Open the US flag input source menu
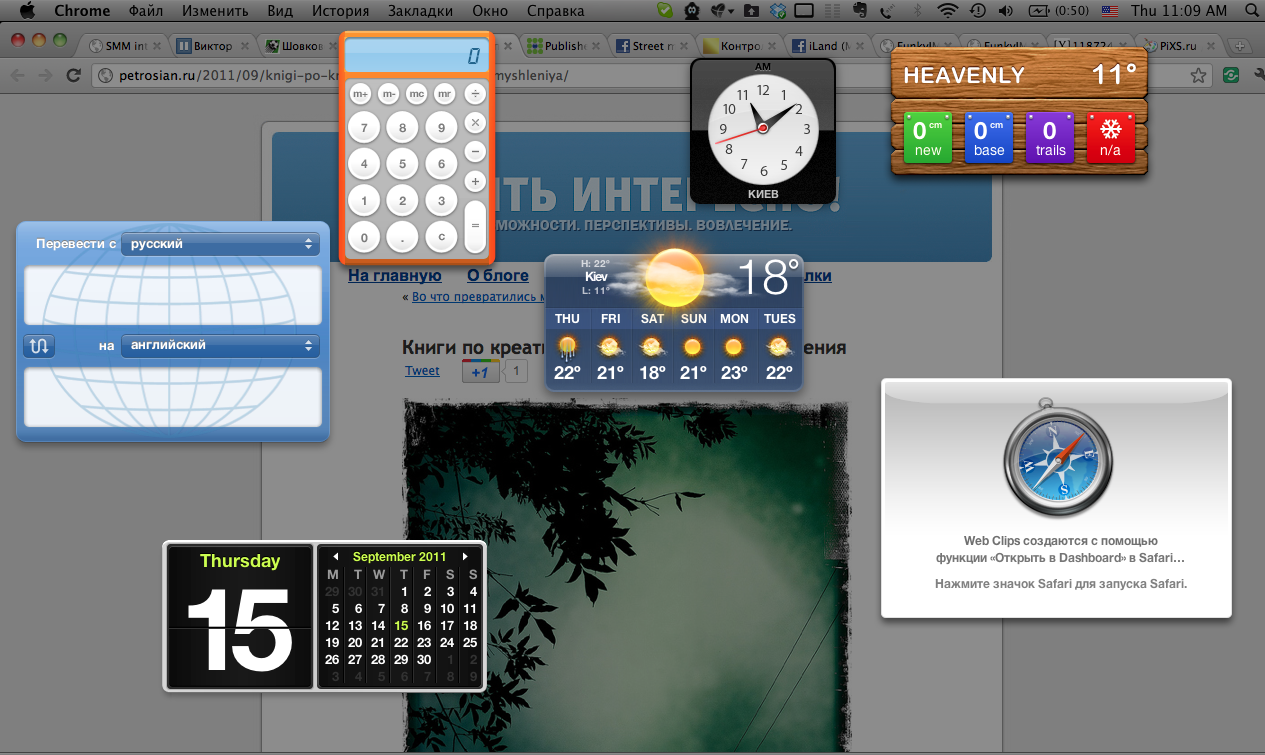This screenshot has height=755, width=1265. click(x=1109, y=11)
